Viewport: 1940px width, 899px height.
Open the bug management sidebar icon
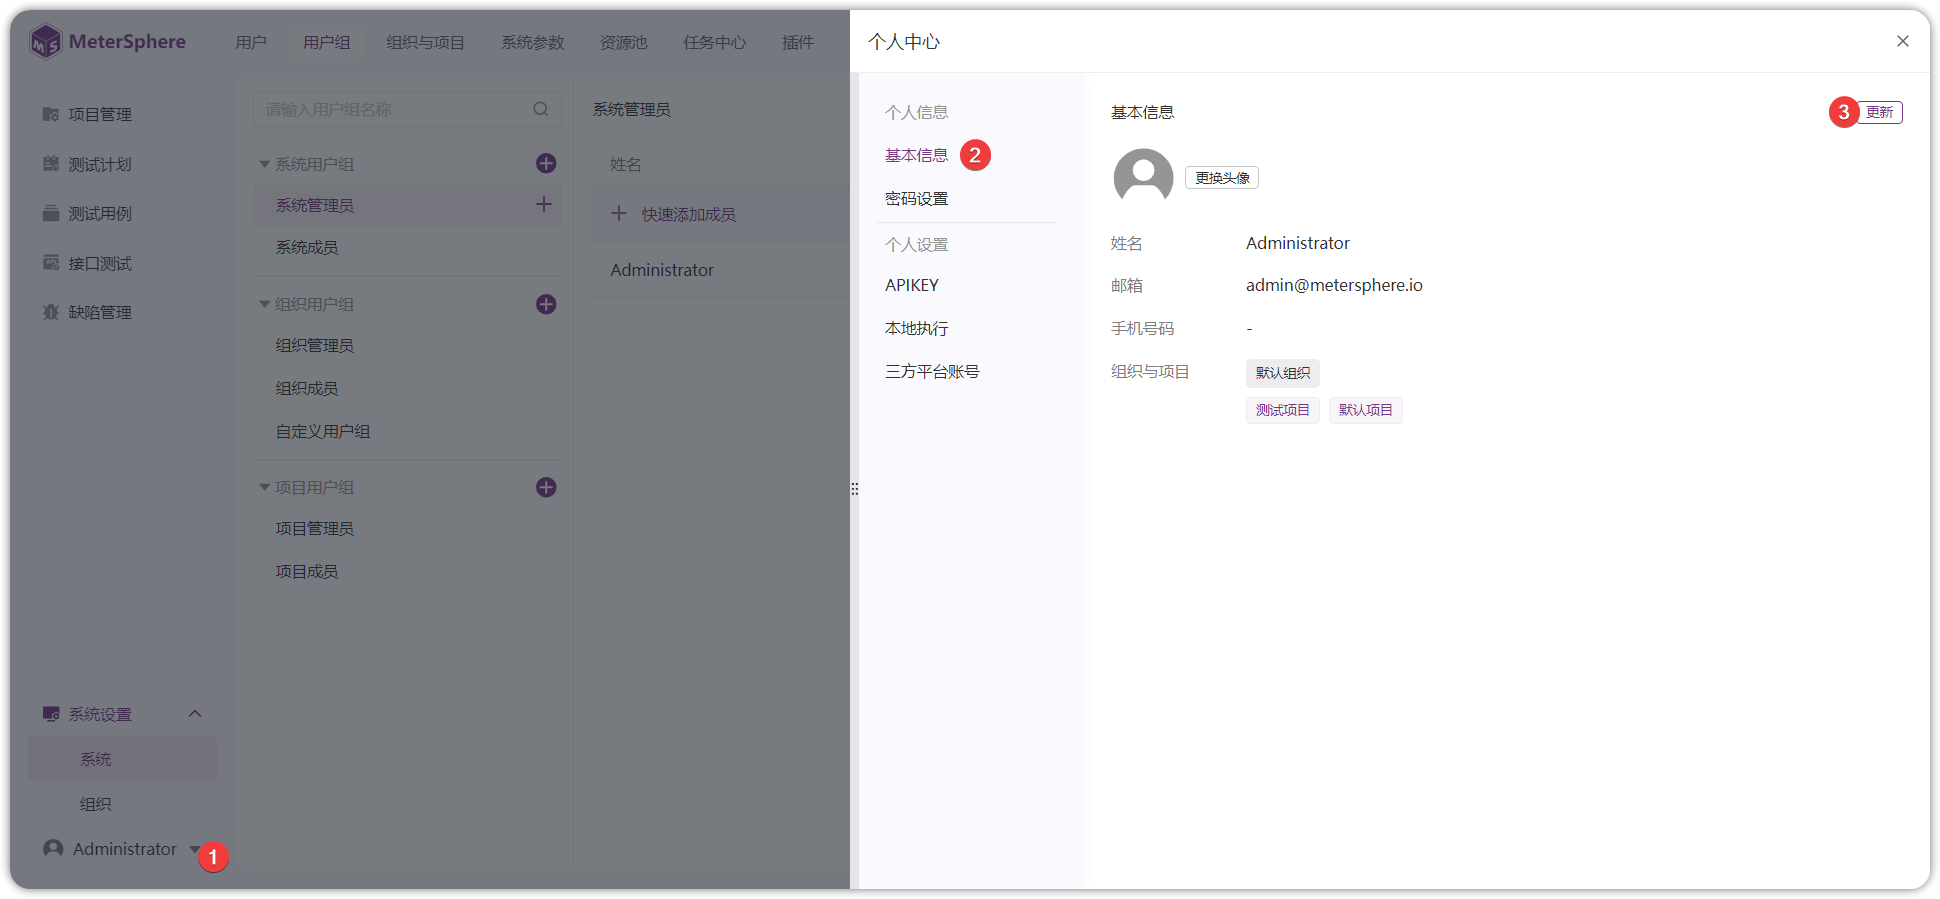pos(51,312)
